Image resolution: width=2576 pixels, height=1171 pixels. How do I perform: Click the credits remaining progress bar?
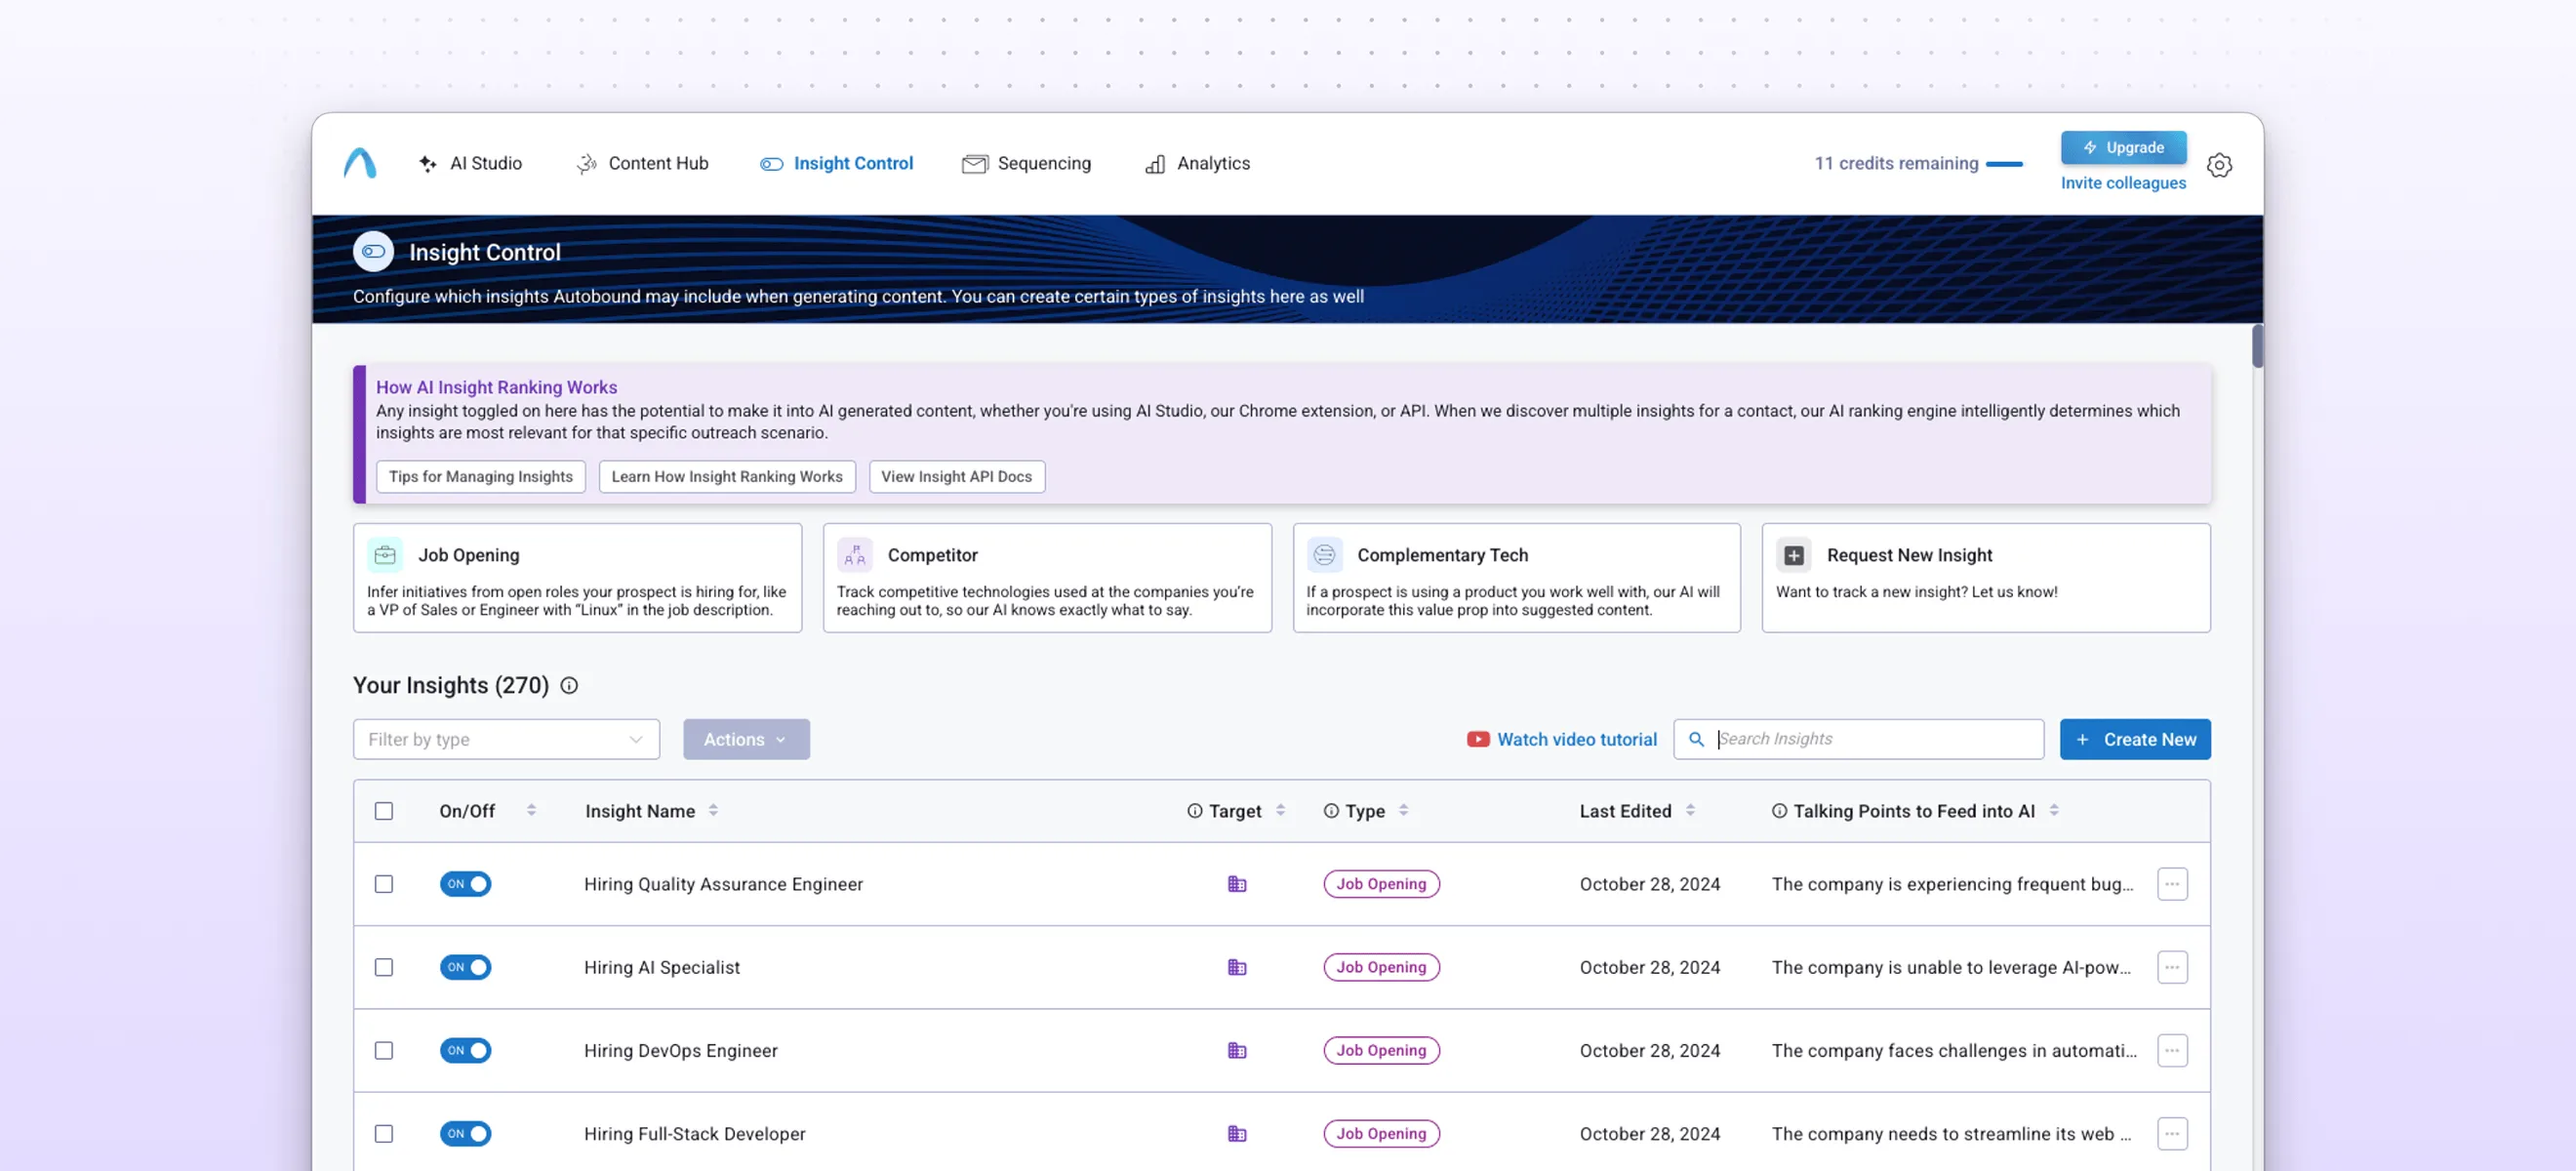click(2004, 164)
